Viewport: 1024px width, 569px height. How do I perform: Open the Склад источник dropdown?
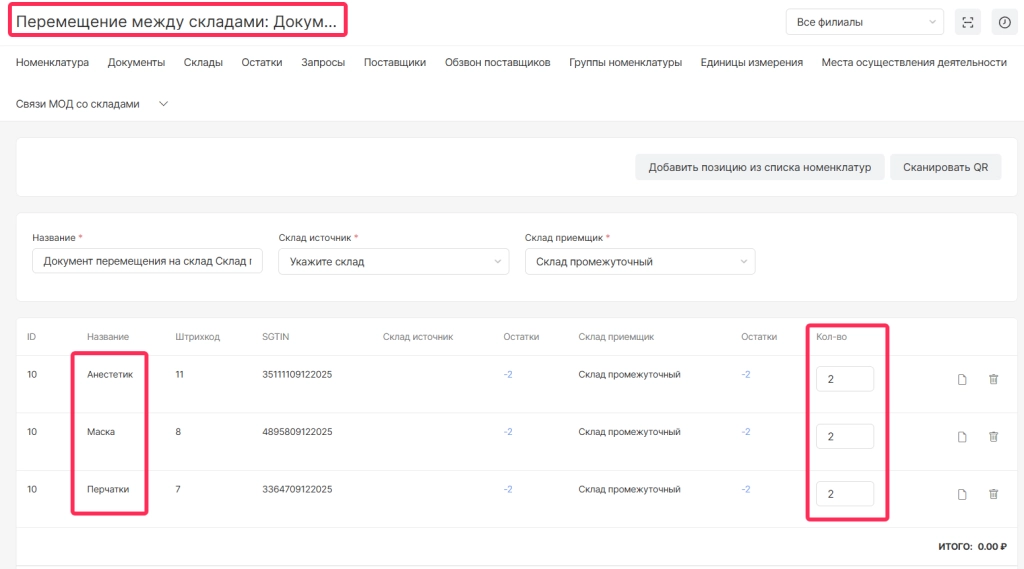[393, 262]
